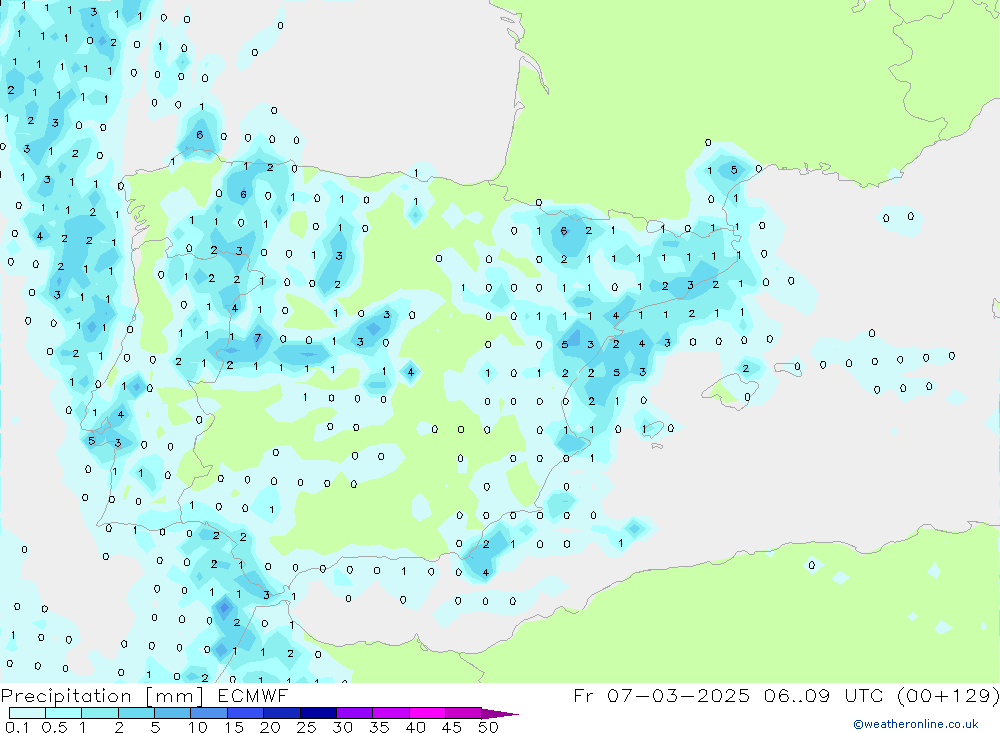Click the precipitation value "7" on the map
Screen dimensions: 1000x733
pyautogui.click(x=258, y=338)
